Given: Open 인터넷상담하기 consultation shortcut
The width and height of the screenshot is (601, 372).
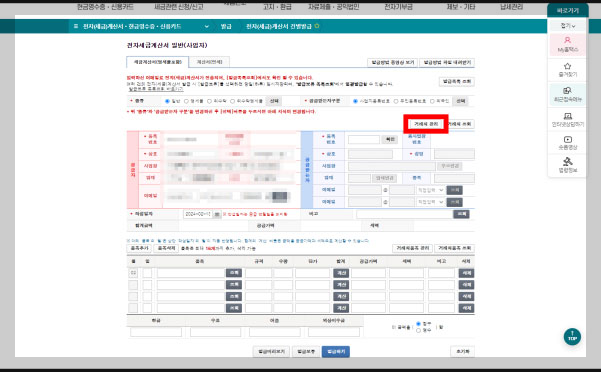Looking at the screenshot, I should (x=568, y=120).
